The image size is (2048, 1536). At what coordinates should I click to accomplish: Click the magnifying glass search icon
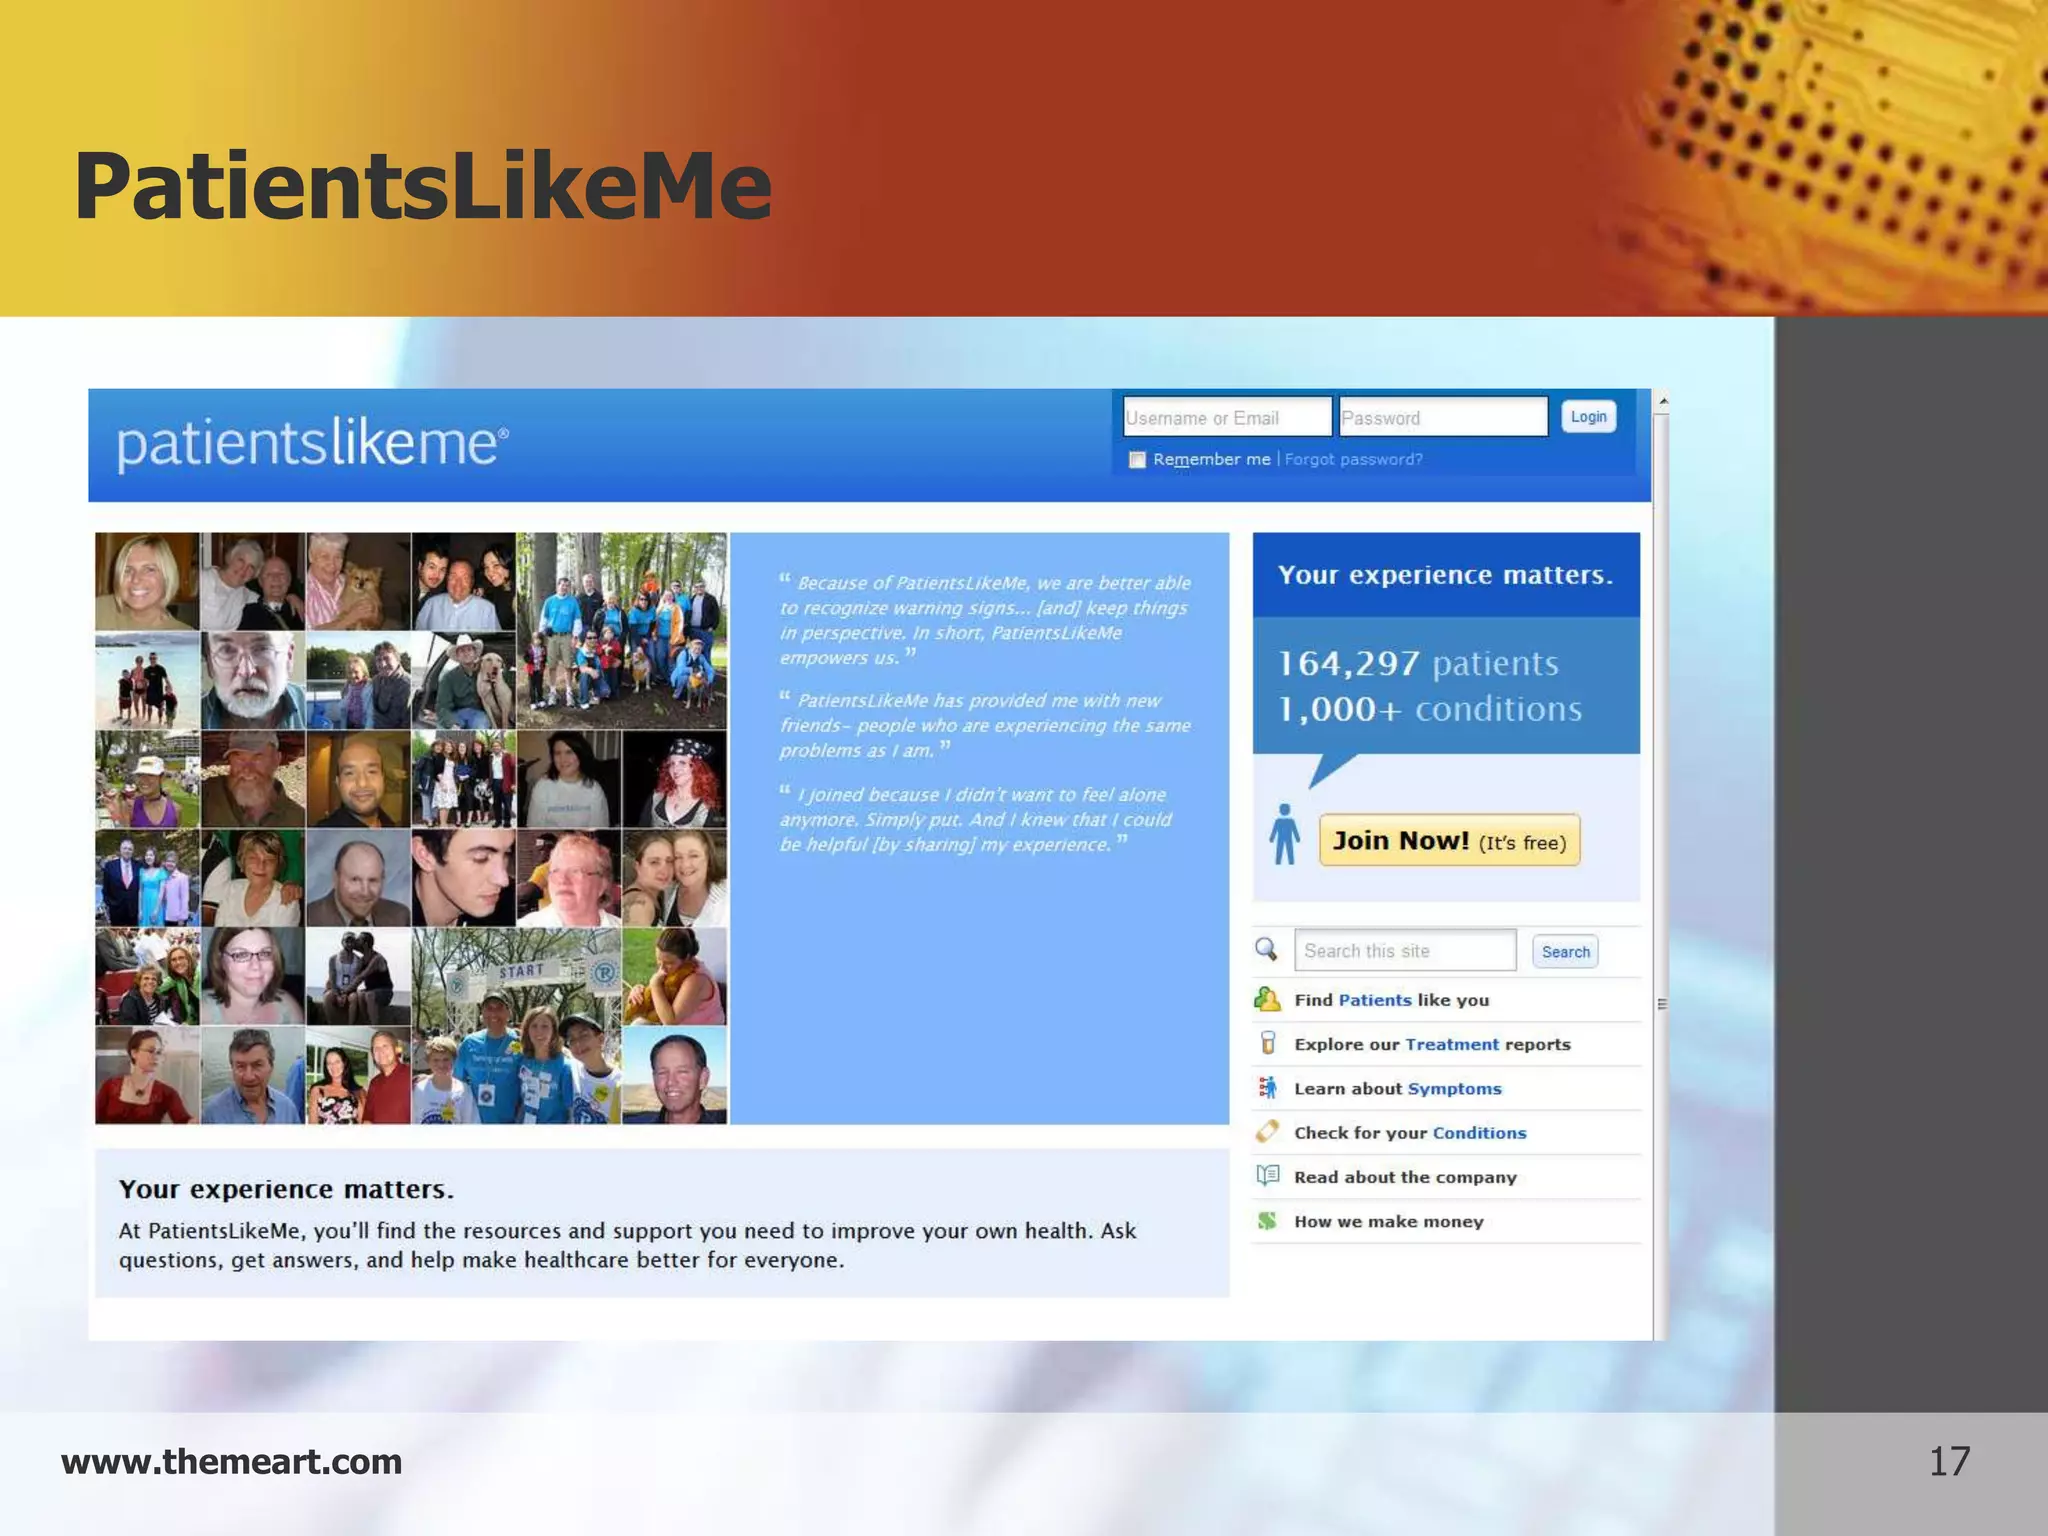point(1266,949)
